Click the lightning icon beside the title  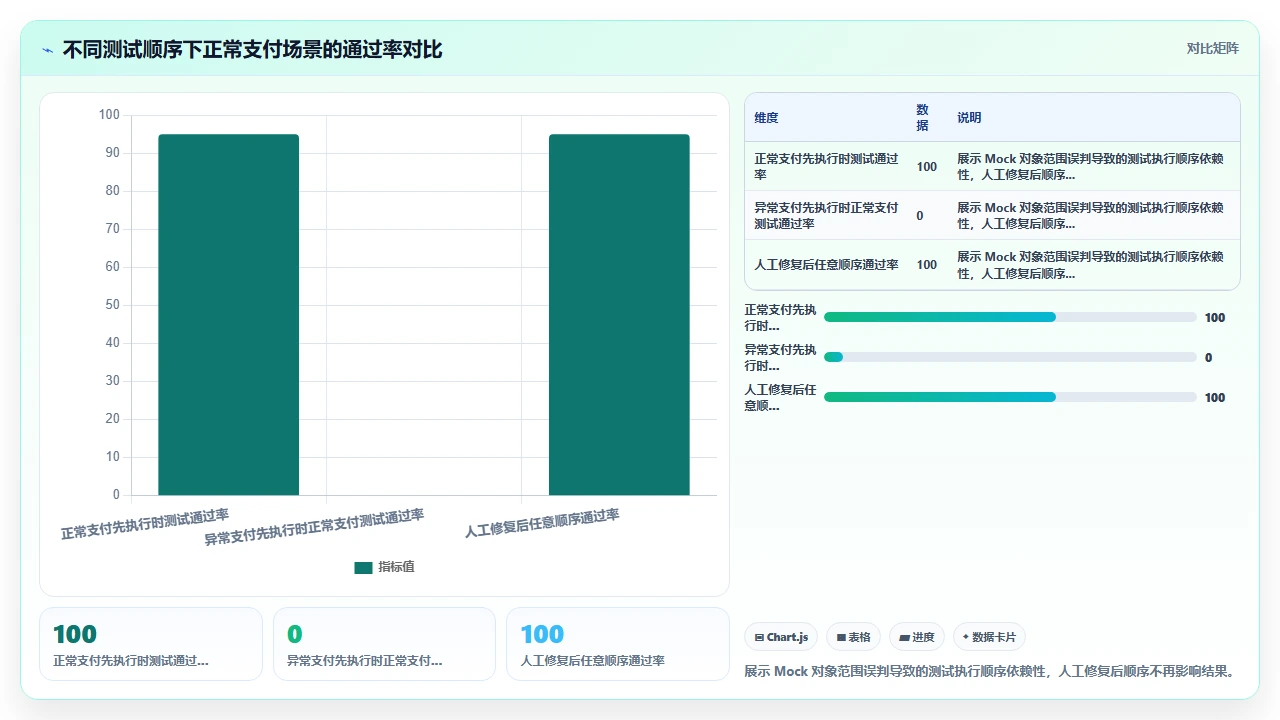[x=47, y=49]
